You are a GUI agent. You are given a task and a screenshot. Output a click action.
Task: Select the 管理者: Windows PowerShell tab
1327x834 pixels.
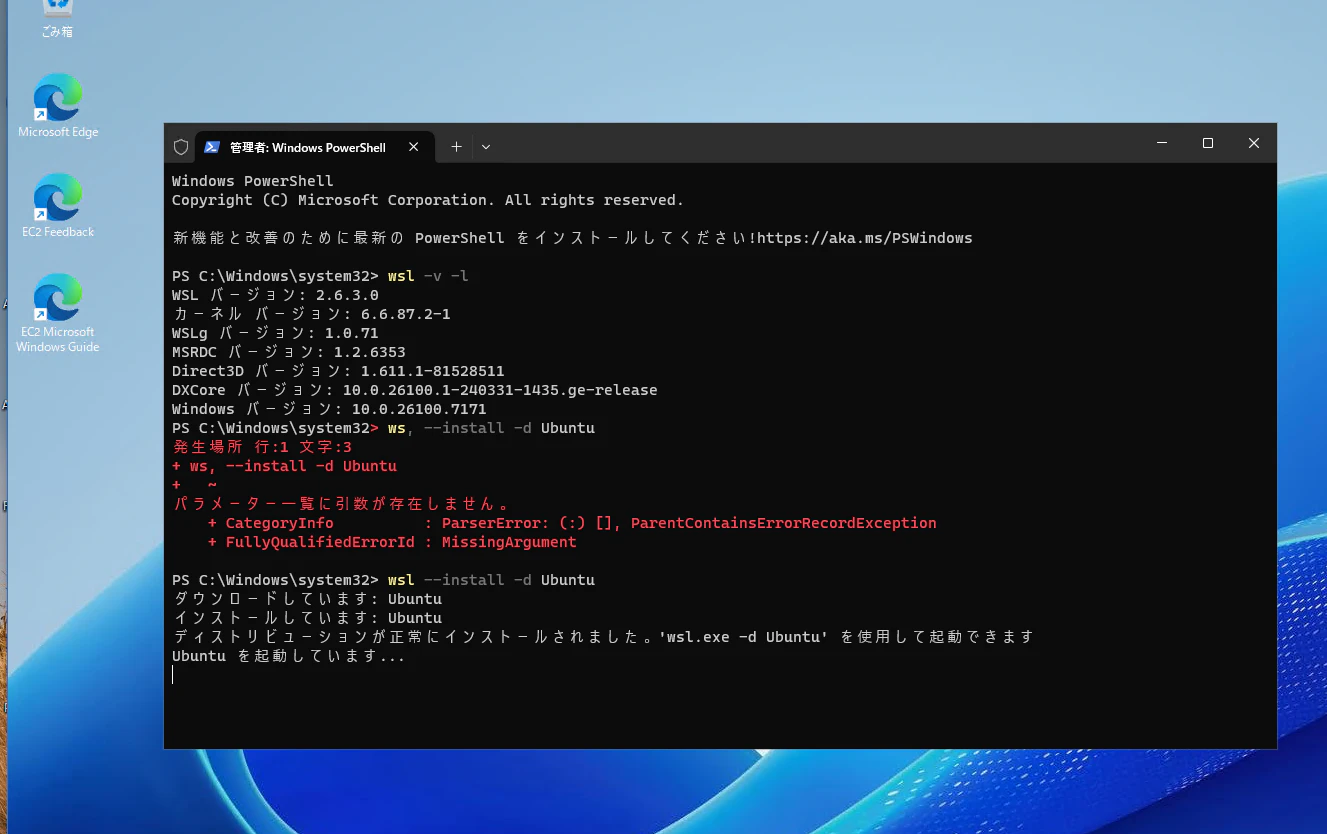314,147
